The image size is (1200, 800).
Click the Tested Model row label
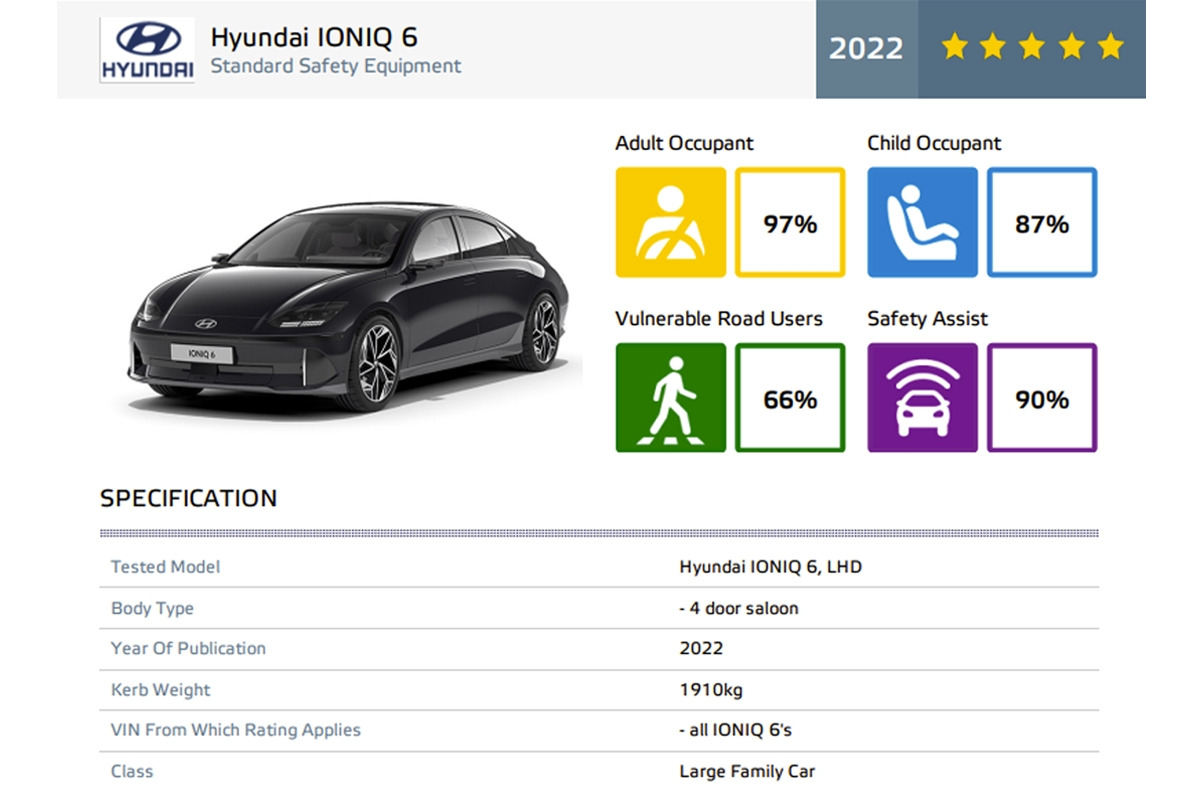(x=165, y=567)
